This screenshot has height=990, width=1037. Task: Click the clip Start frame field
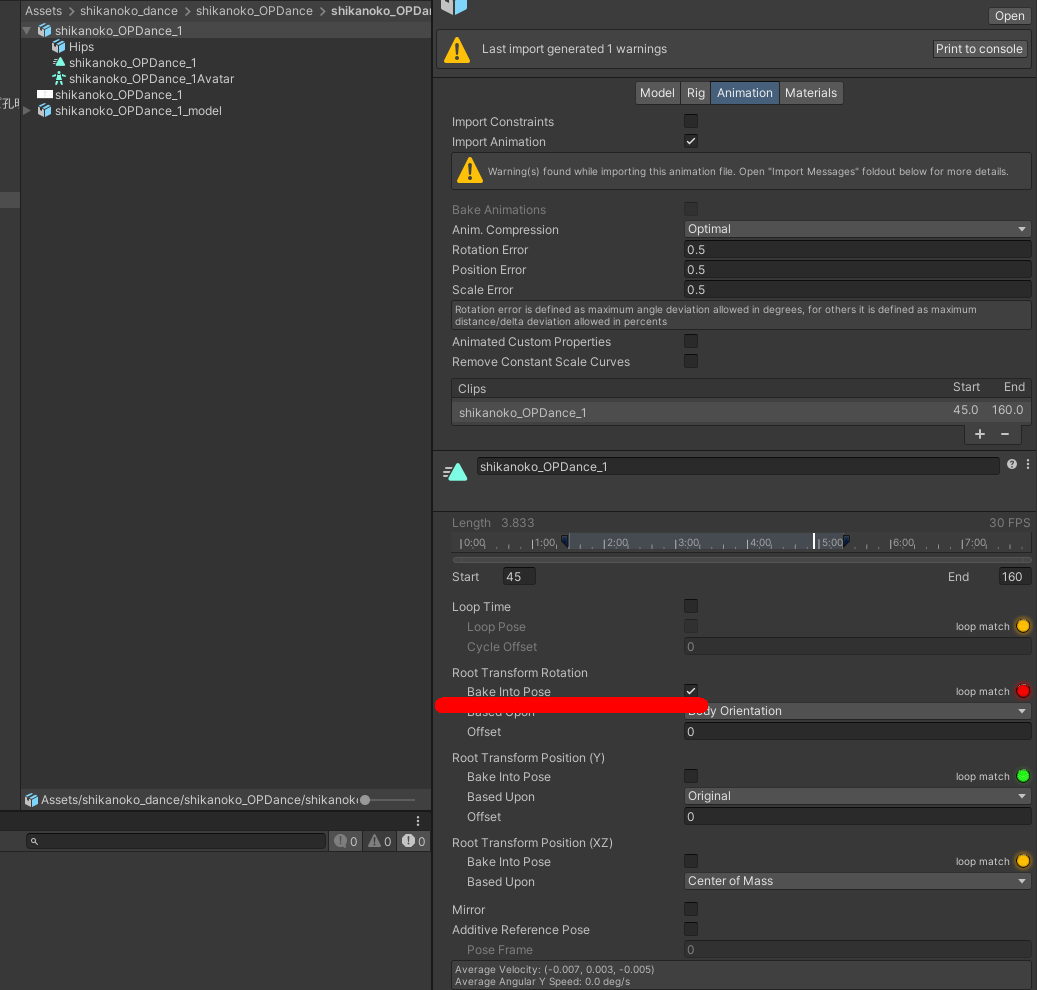coord(519,576)
